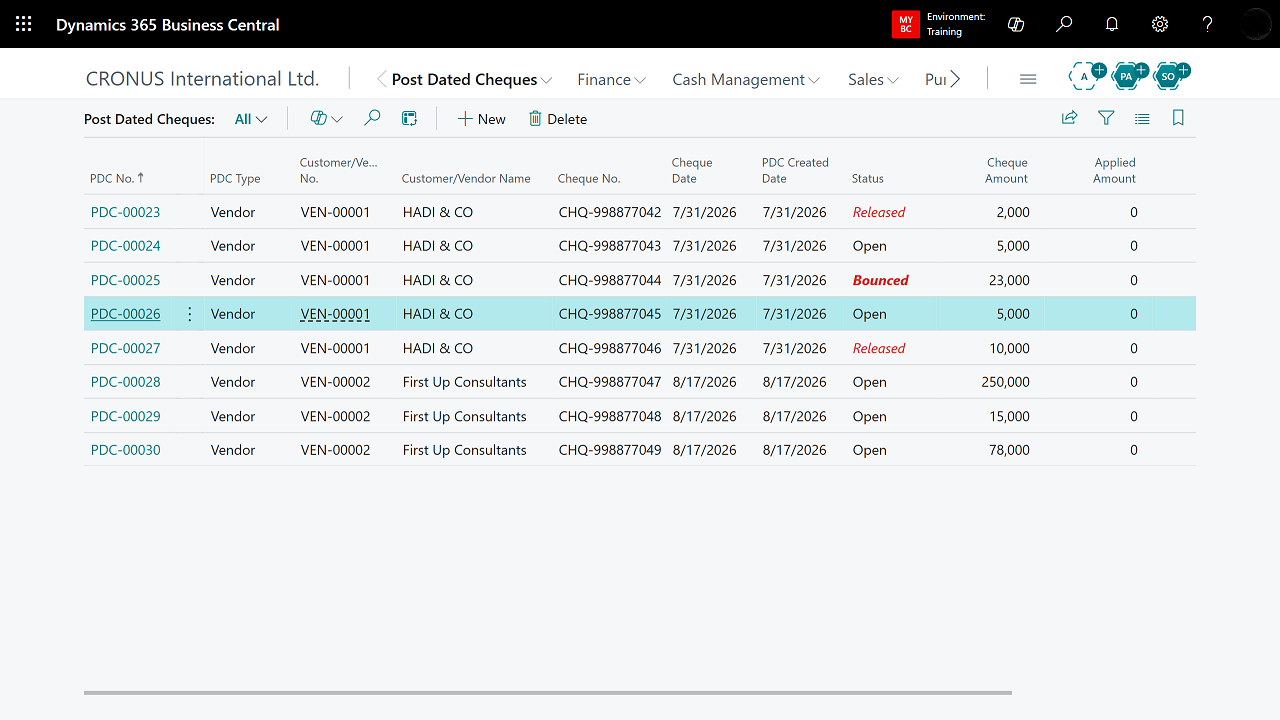The image size is (1280, 720).
Task: Click New to create a cheque
Action: [481, 119]
